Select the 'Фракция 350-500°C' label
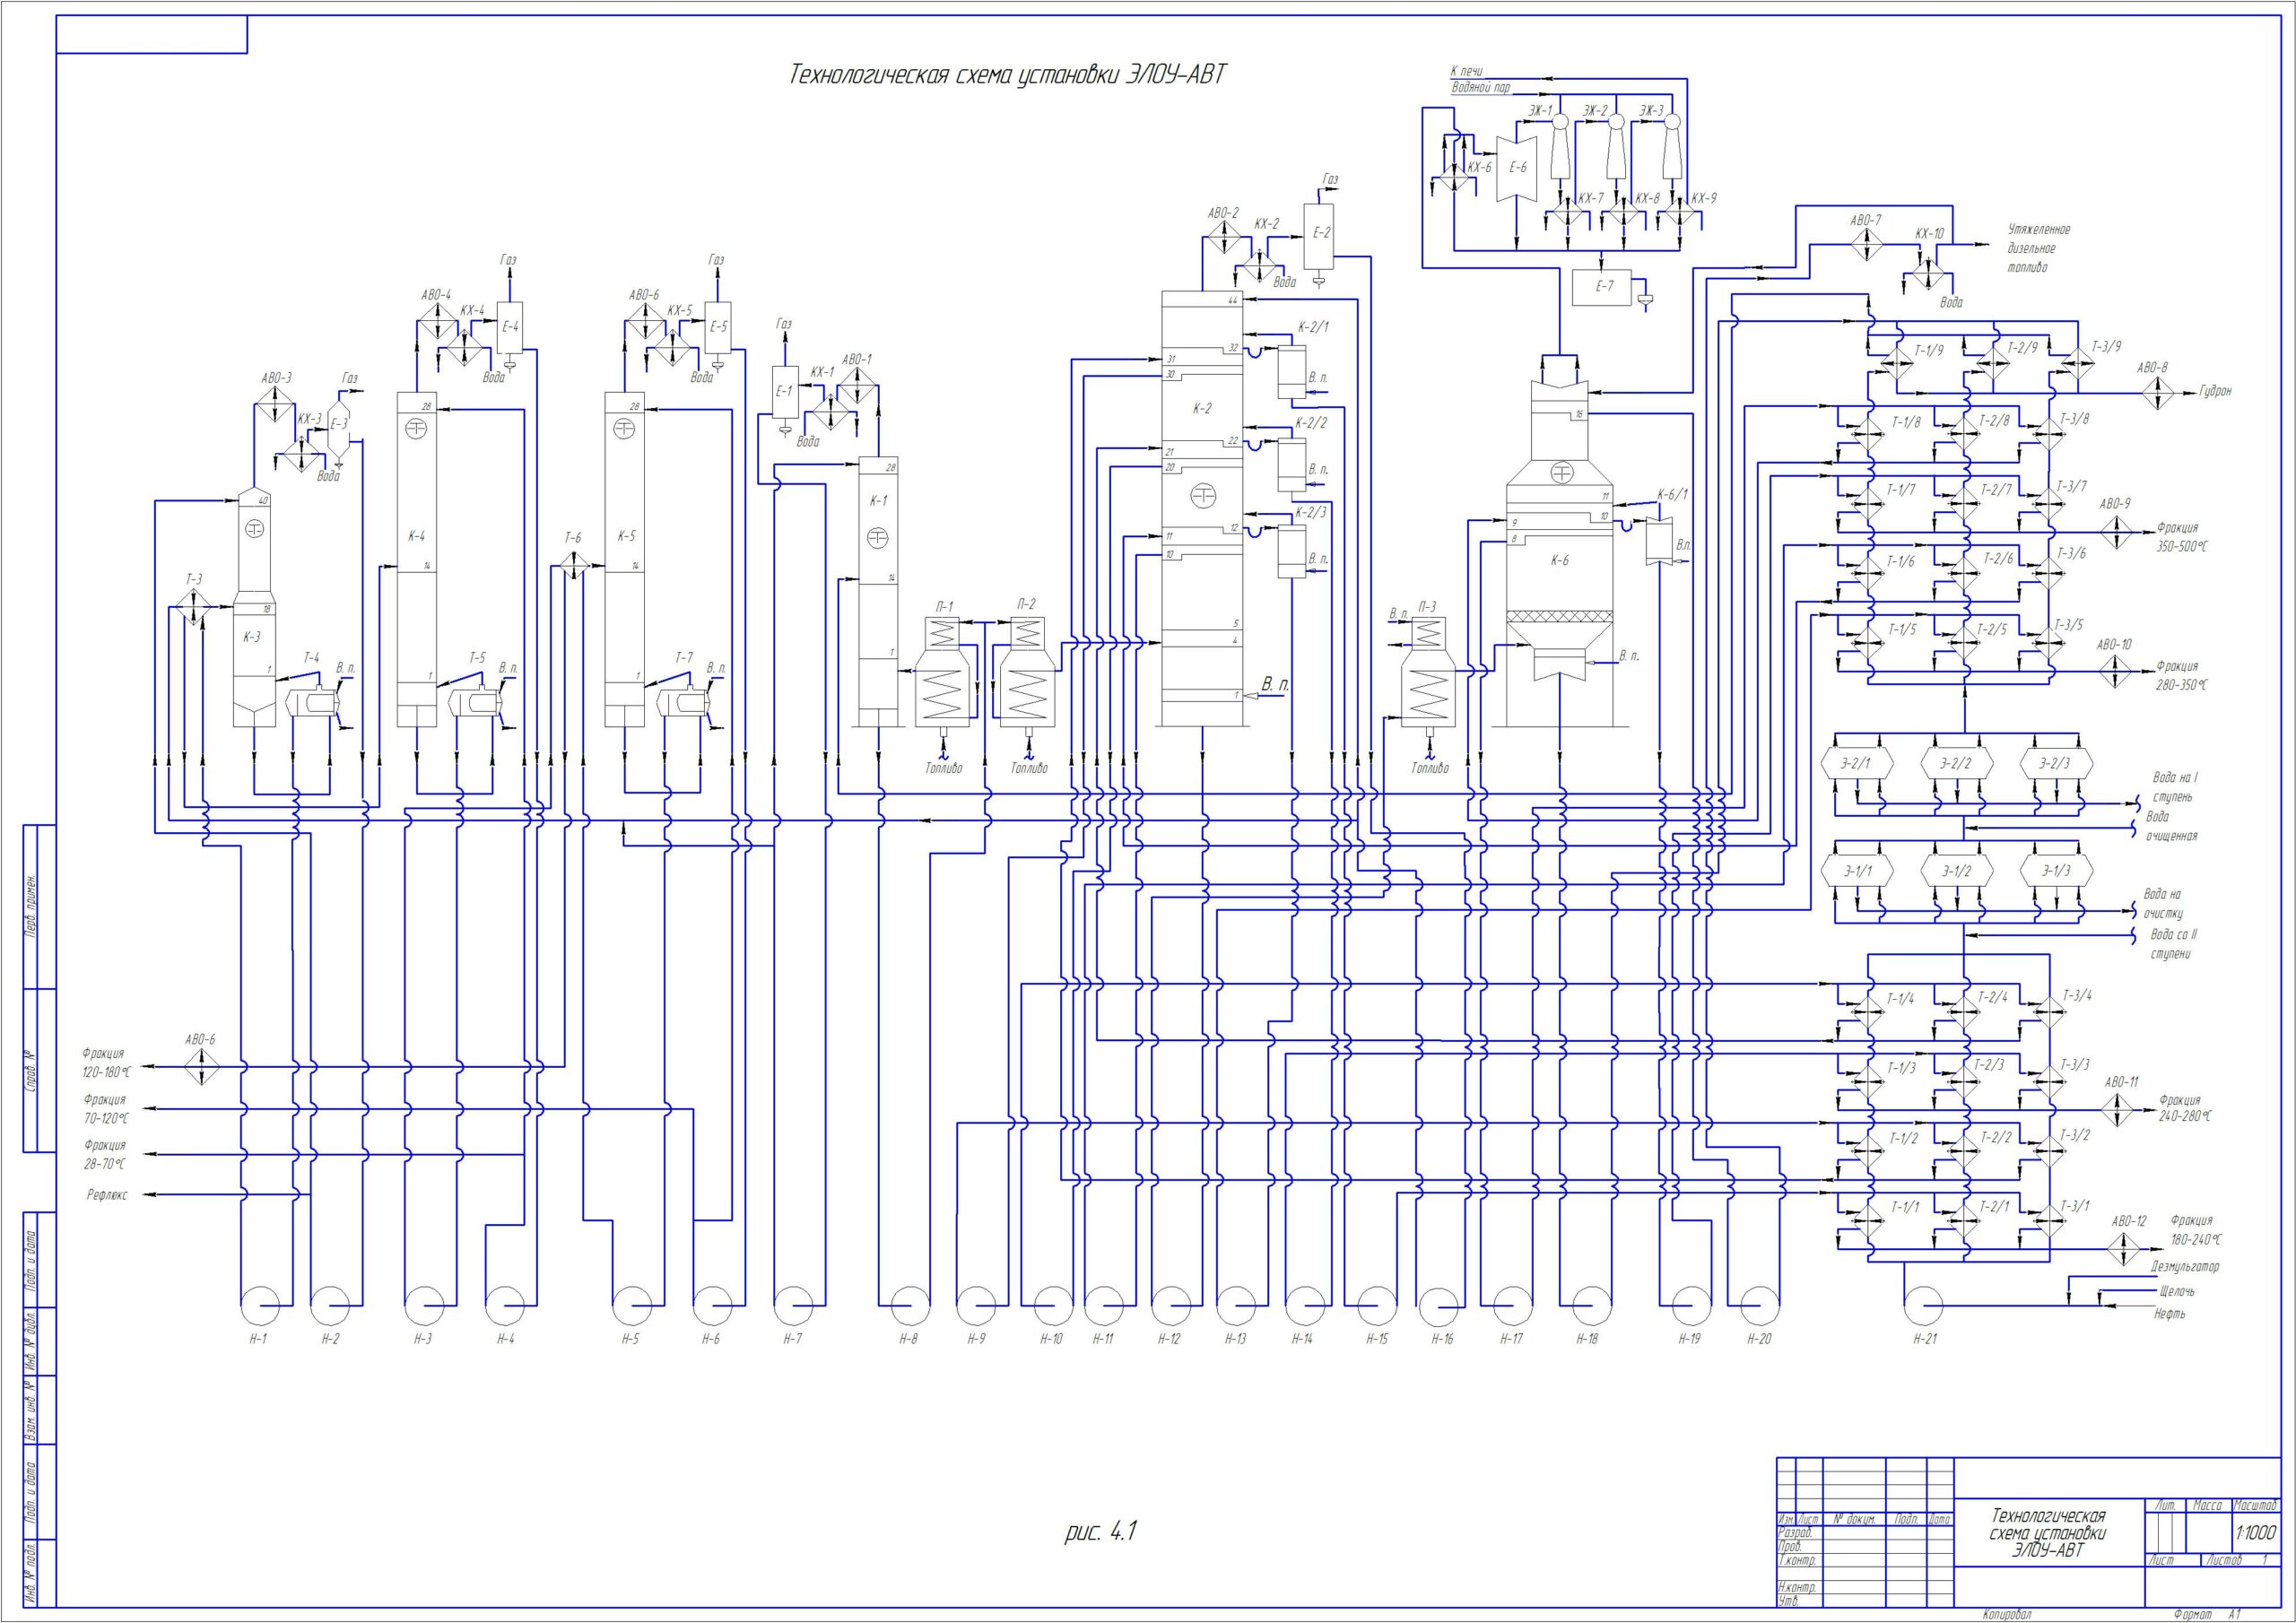Image resolution: width=2296 pixels, height=1623 pixels. click(x=2181, y=538)
